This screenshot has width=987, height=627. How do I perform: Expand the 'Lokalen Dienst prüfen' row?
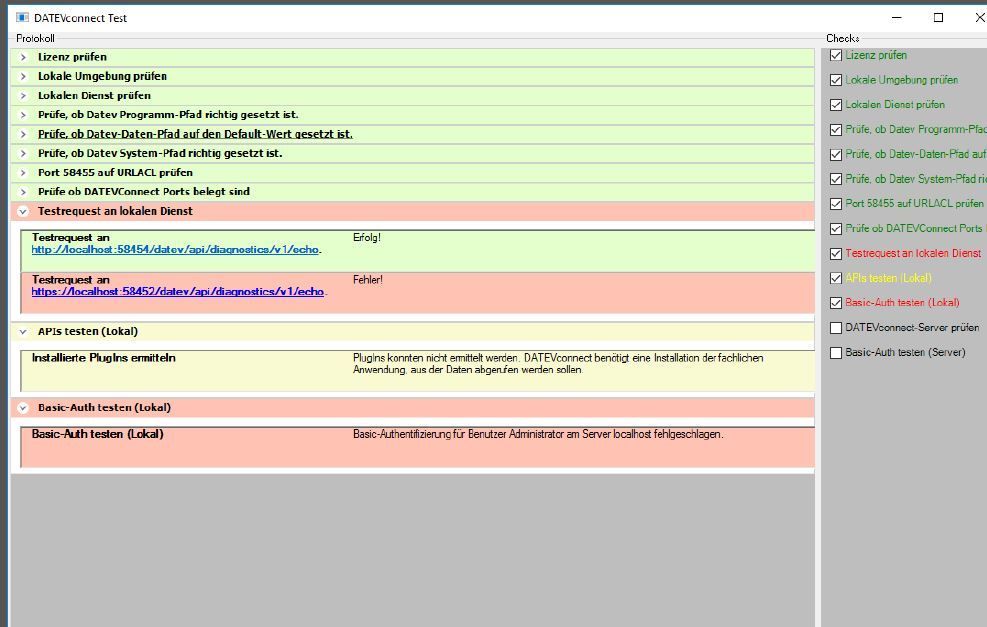coord(23,96)
